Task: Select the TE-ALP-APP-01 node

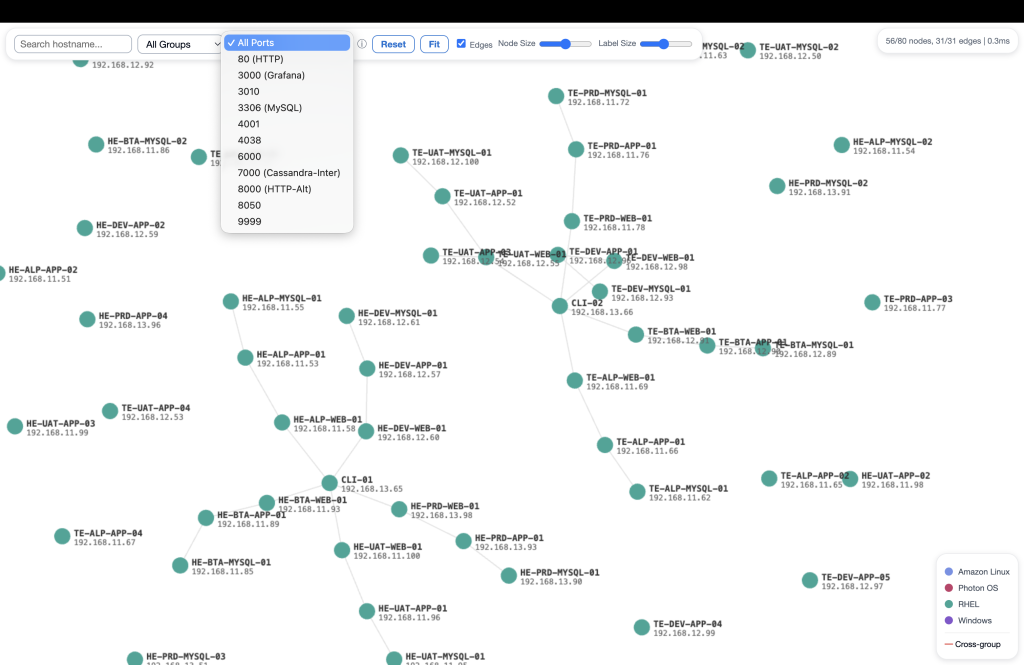Action: [605, 445]
